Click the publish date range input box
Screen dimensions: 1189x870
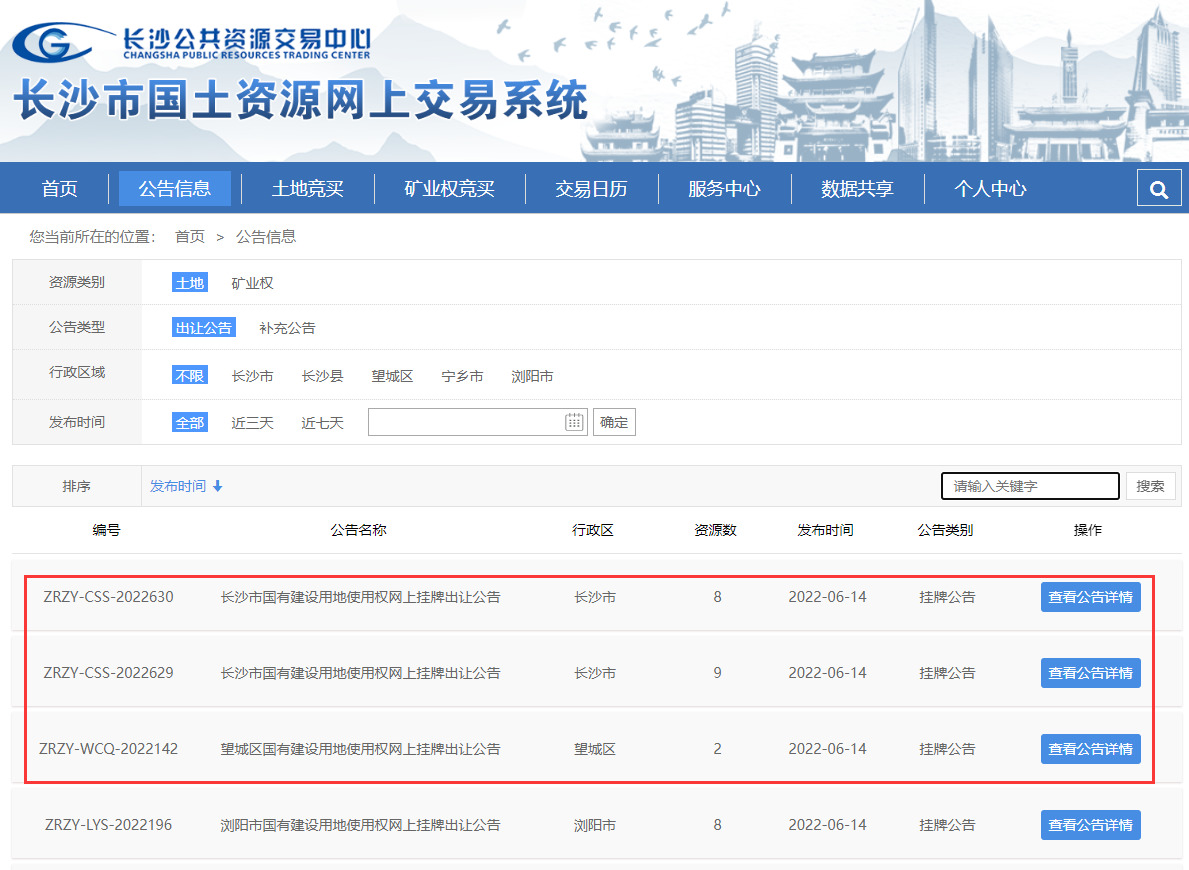coord(465,422)
